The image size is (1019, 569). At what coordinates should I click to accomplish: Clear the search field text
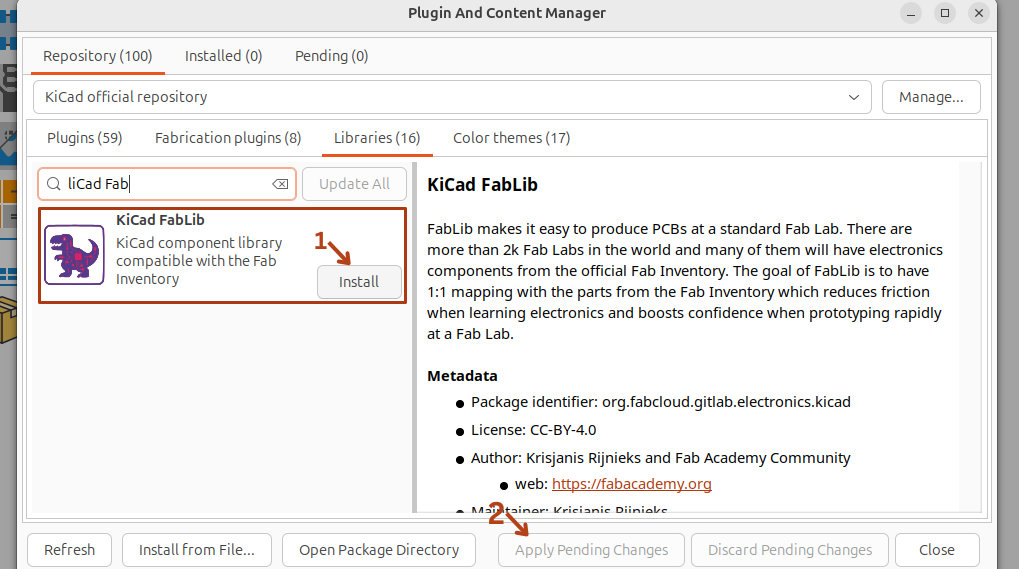[280, 184]
